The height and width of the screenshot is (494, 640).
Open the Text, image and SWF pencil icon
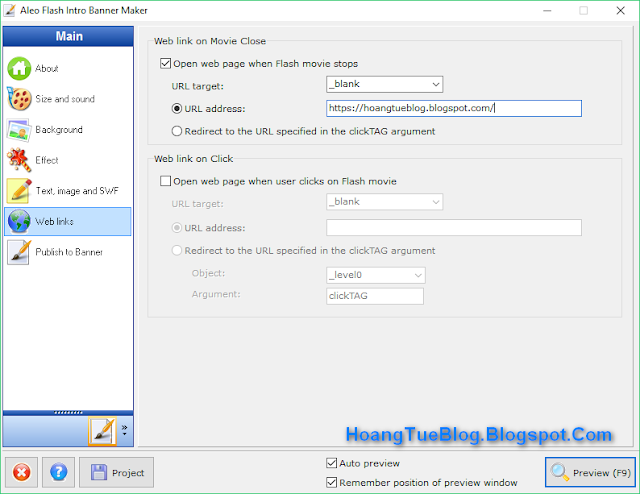tap(19, 191)
